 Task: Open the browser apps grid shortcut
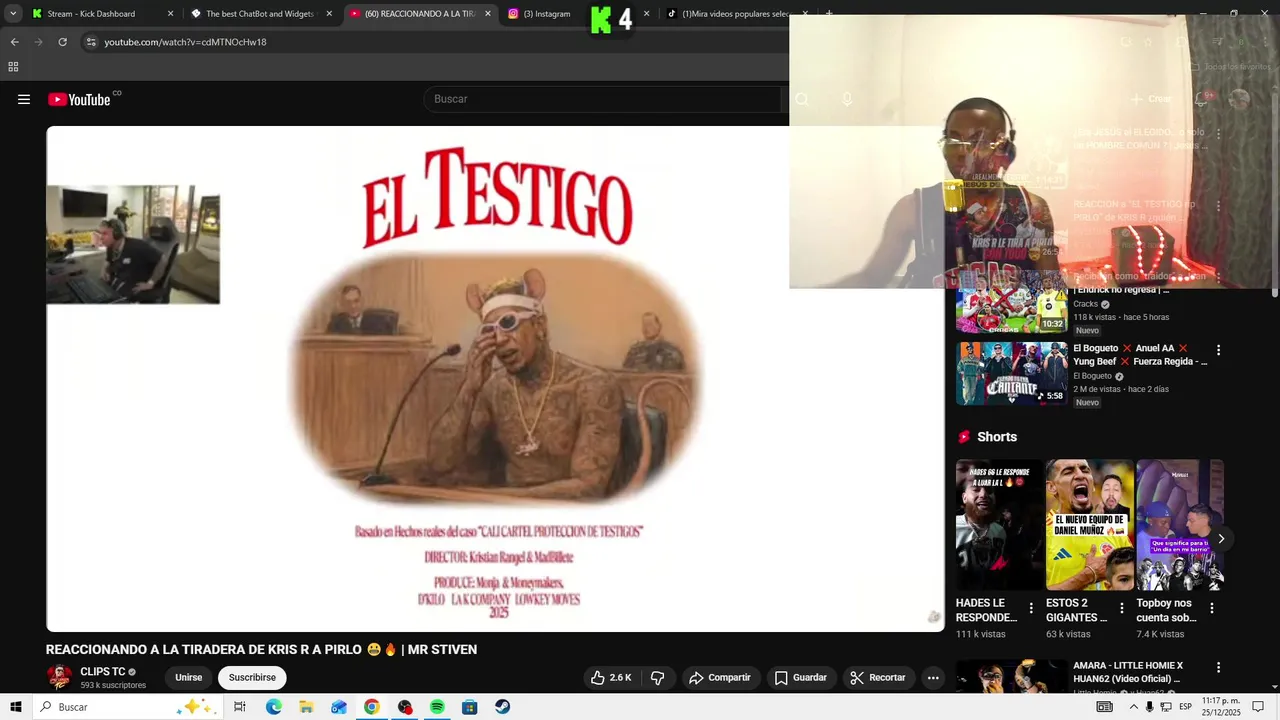pyautogui.click(x=13, y=67)
